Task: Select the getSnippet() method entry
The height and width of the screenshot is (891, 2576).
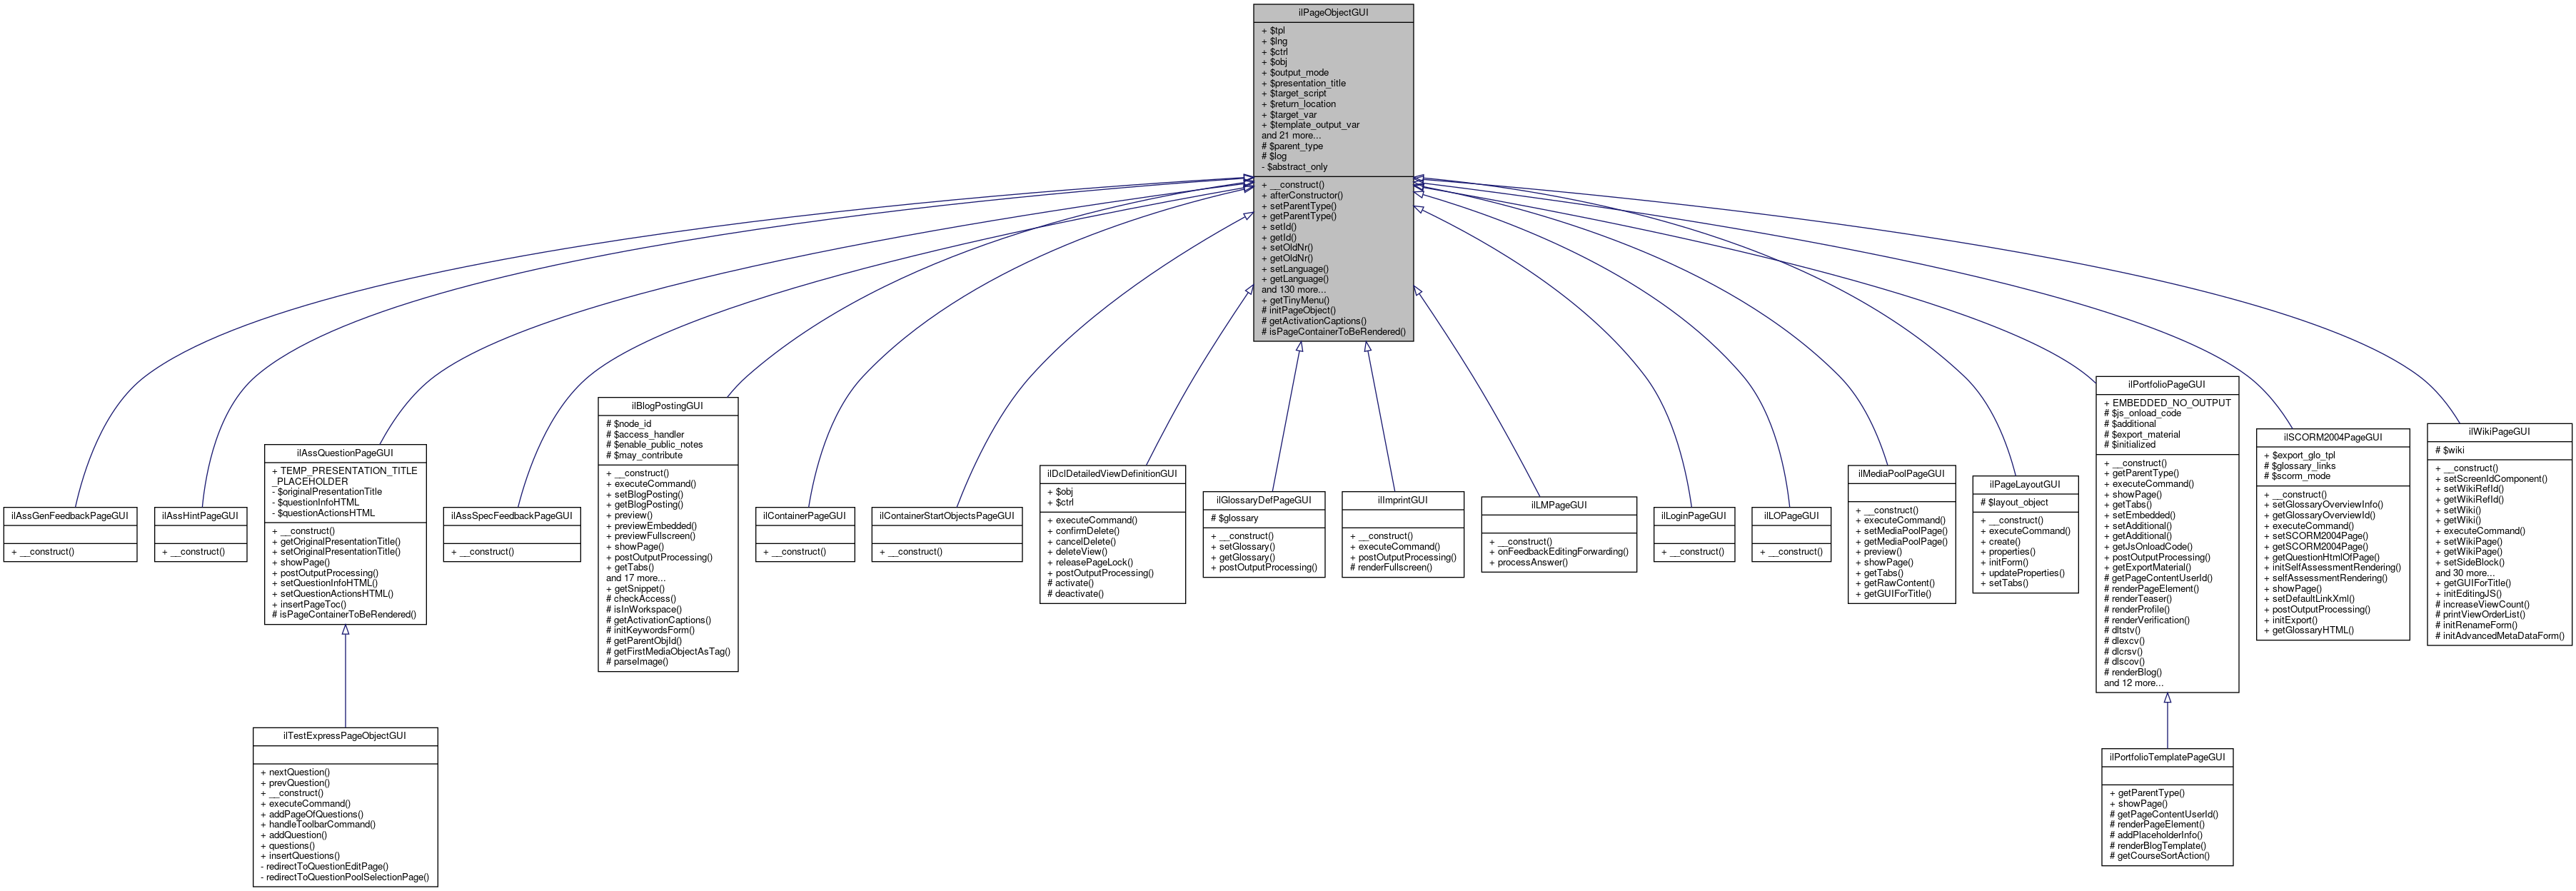Action: tap(635, 589)
